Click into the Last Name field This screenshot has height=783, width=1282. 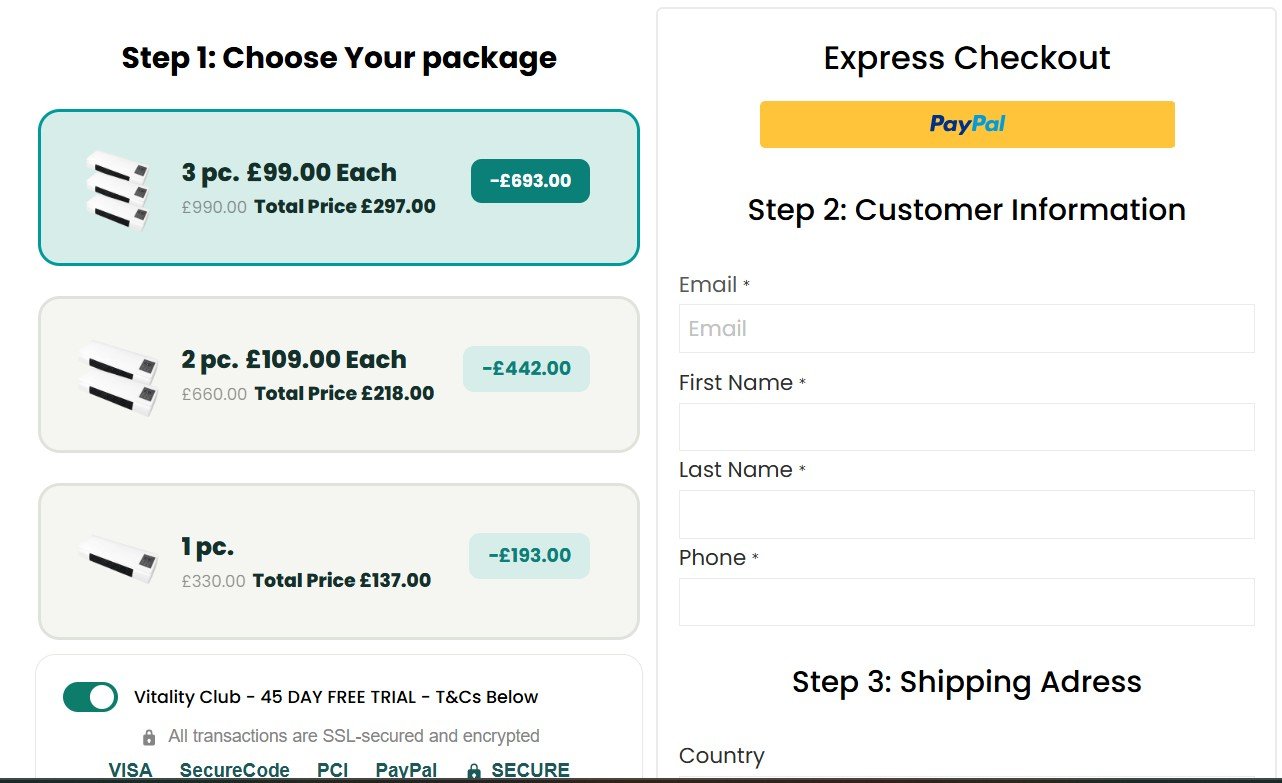tap(966, 514)
